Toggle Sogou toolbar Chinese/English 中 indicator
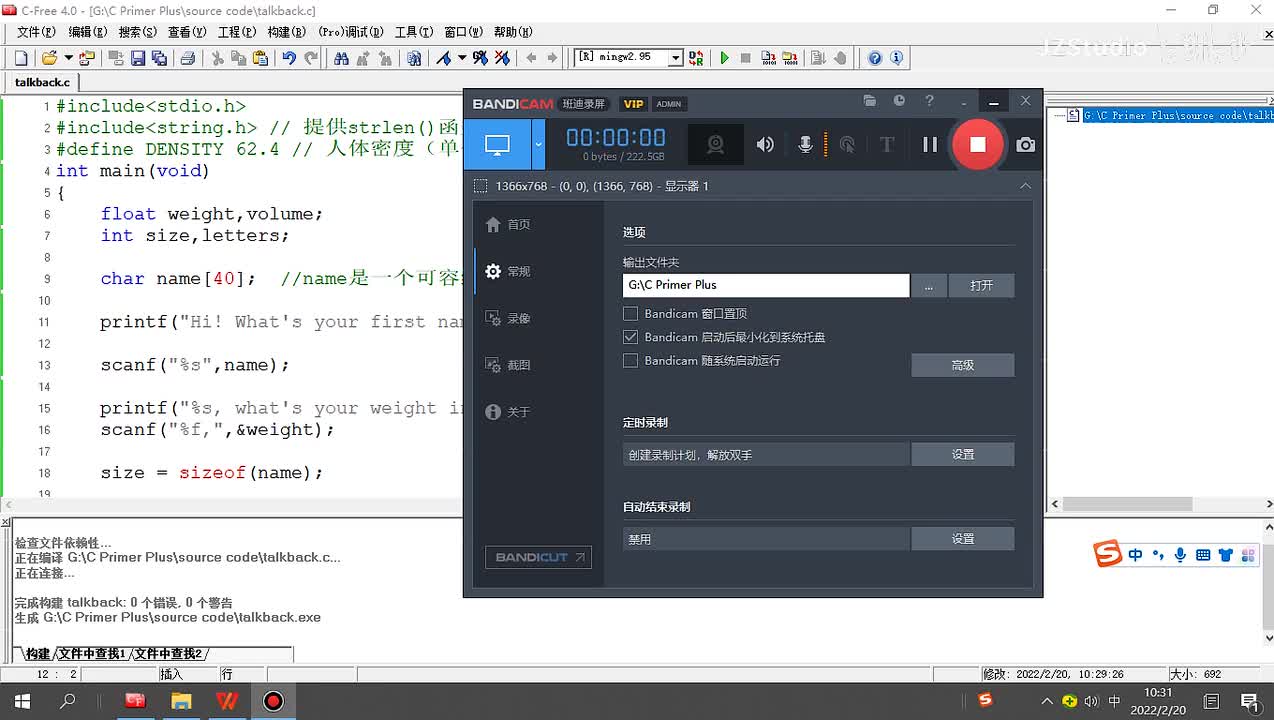Screen dimensions: 1274x720 [1135, 555]
